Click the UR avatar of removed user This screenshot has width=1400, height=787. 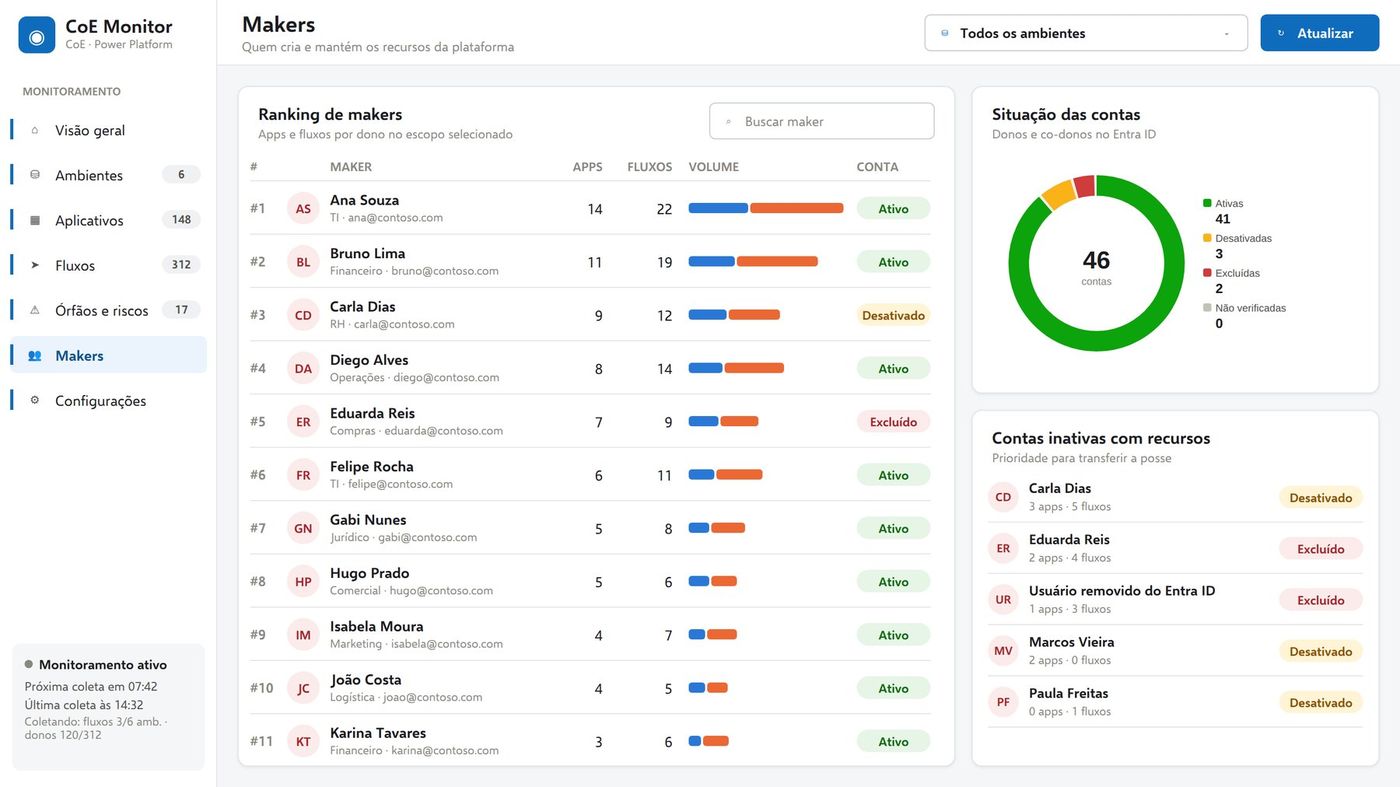coord(1003,599)
